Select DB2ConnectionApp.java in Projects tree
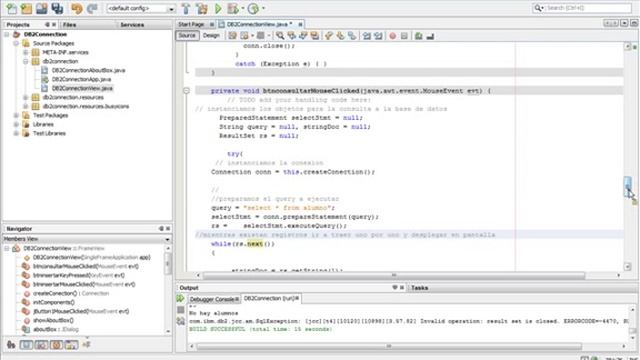This screenshot has height=360, width=640. (82, 79)
